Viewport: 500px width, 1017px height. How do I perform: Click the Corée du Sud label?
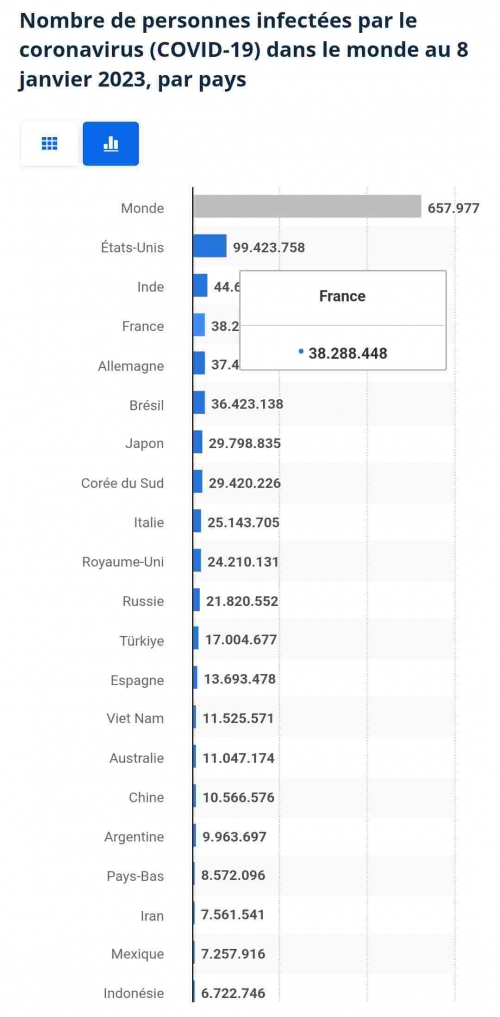tap(123, 483)
